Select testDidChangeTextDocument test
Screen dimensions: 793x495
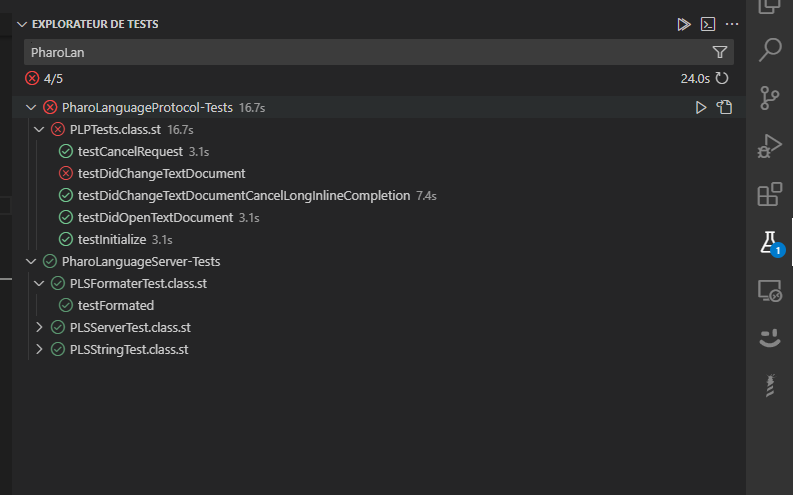tap(161, 173)
